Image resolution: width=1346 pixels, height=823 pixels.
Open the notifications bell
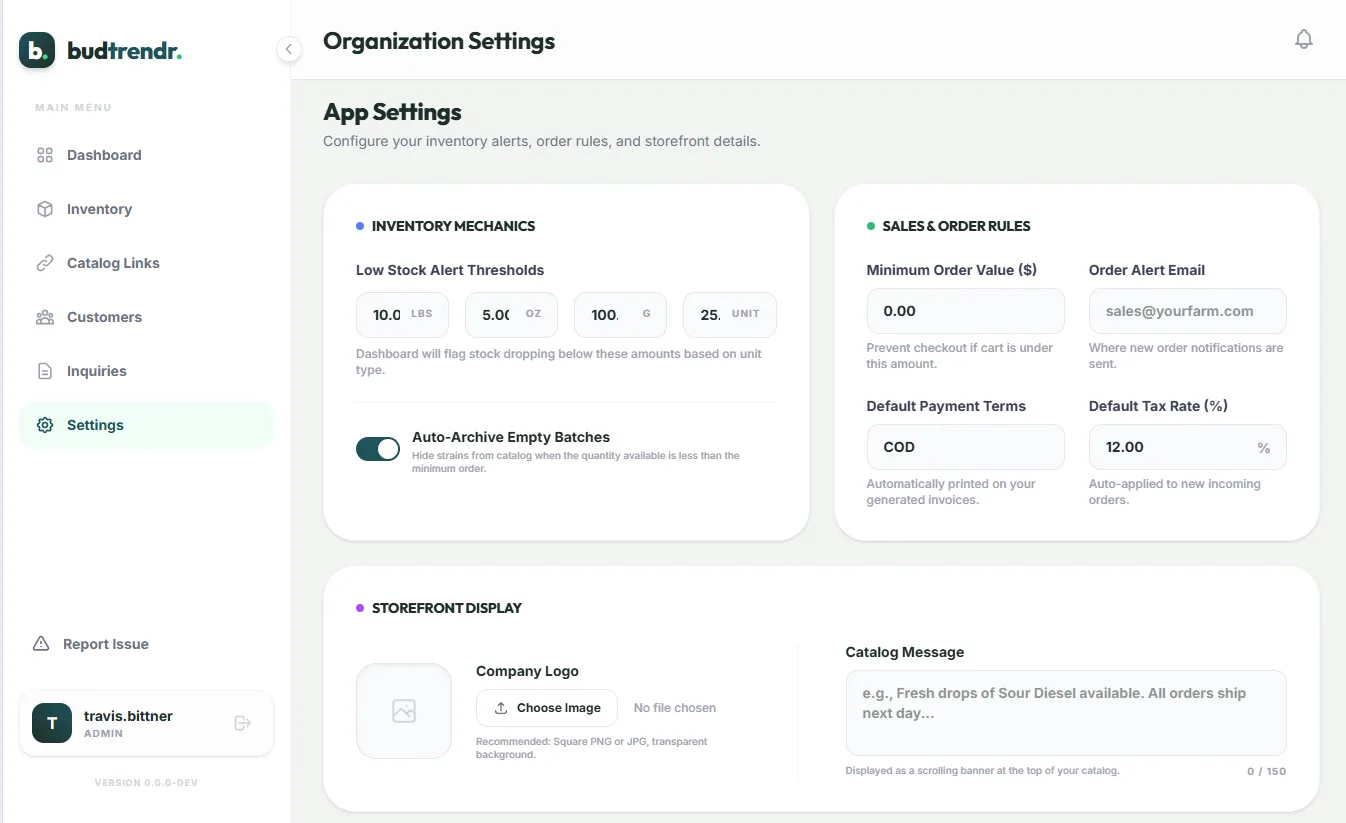pyautogui.click(x=1303, y=39)
